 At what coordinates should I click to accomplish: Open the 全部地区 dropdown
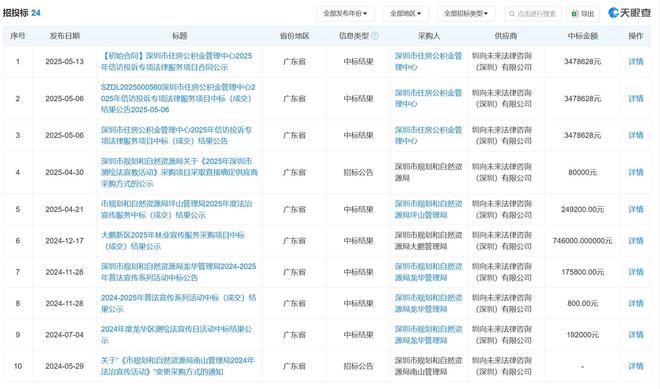click(x=405, y=14)
